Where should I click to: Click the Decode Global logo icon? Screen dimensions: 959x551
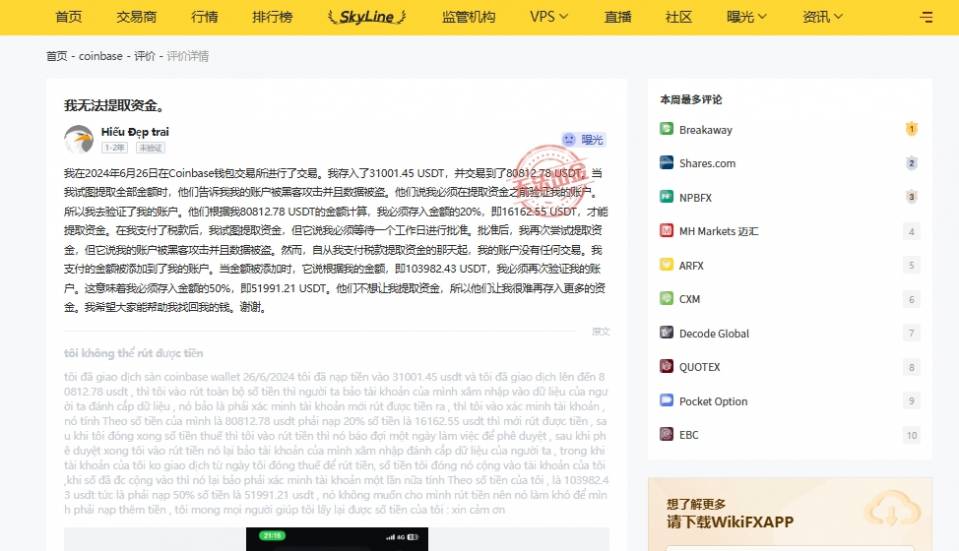667,333
